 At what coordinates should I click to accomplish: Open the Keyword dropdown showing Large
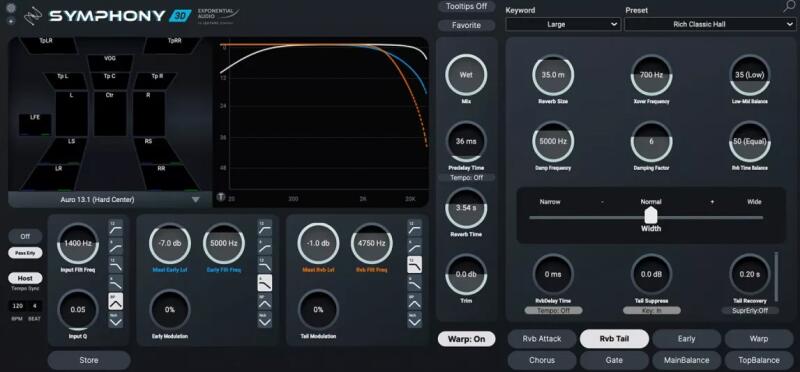[563, 24]
